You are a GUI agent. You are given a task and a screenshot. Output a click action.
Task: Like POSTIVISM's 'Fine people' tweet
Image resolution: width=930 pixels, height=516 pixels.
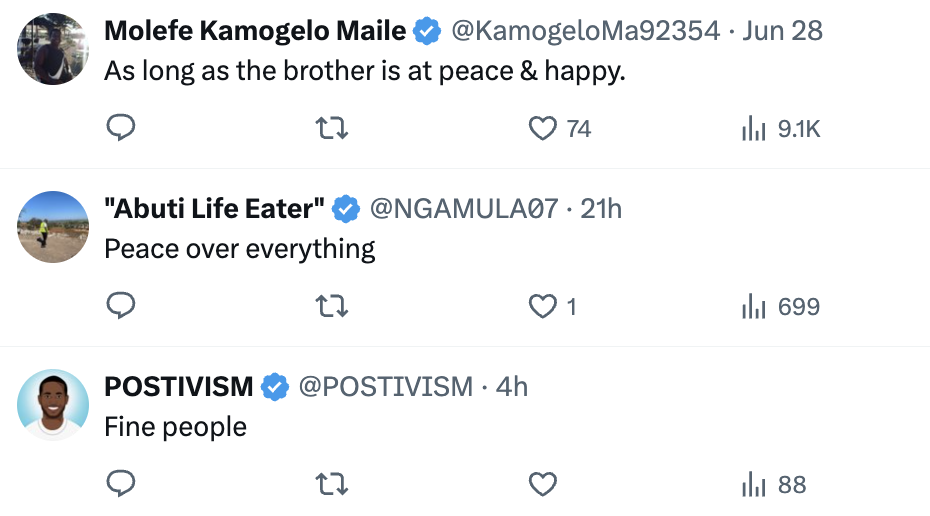tap(543, 484)
